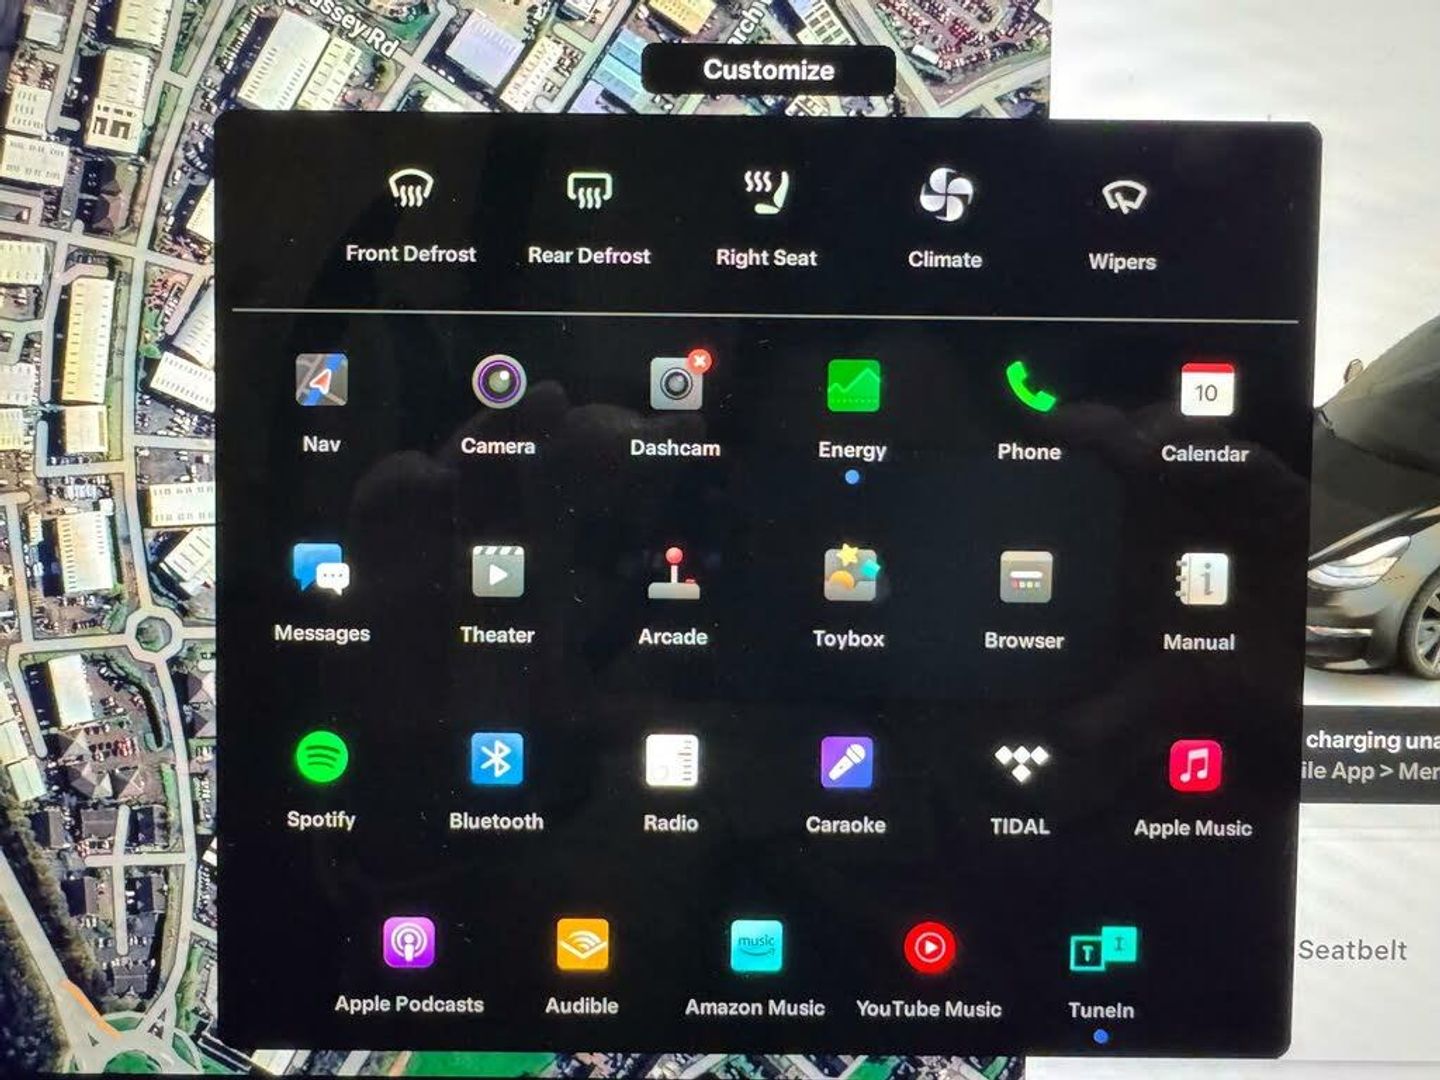Open the YouTube Music app
This screenshot has height=1080, width=1440.
point(929,970)
